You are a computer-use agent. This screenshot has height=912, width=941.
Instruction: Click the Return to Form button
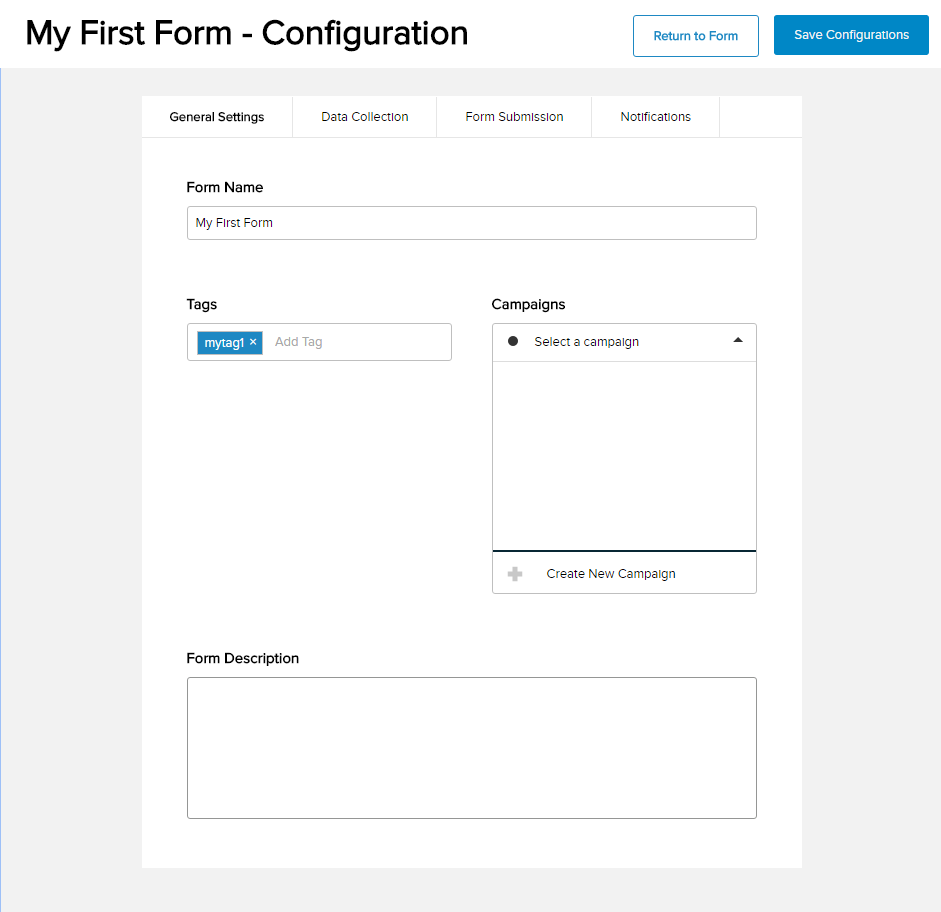pyautogui.click(x=696, y=36)
